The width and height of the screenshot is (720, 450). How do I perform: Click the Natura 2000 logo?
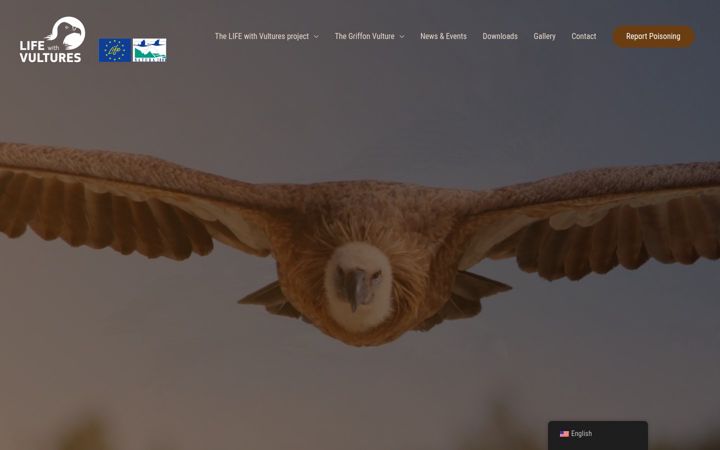click(x=150, y=50)
